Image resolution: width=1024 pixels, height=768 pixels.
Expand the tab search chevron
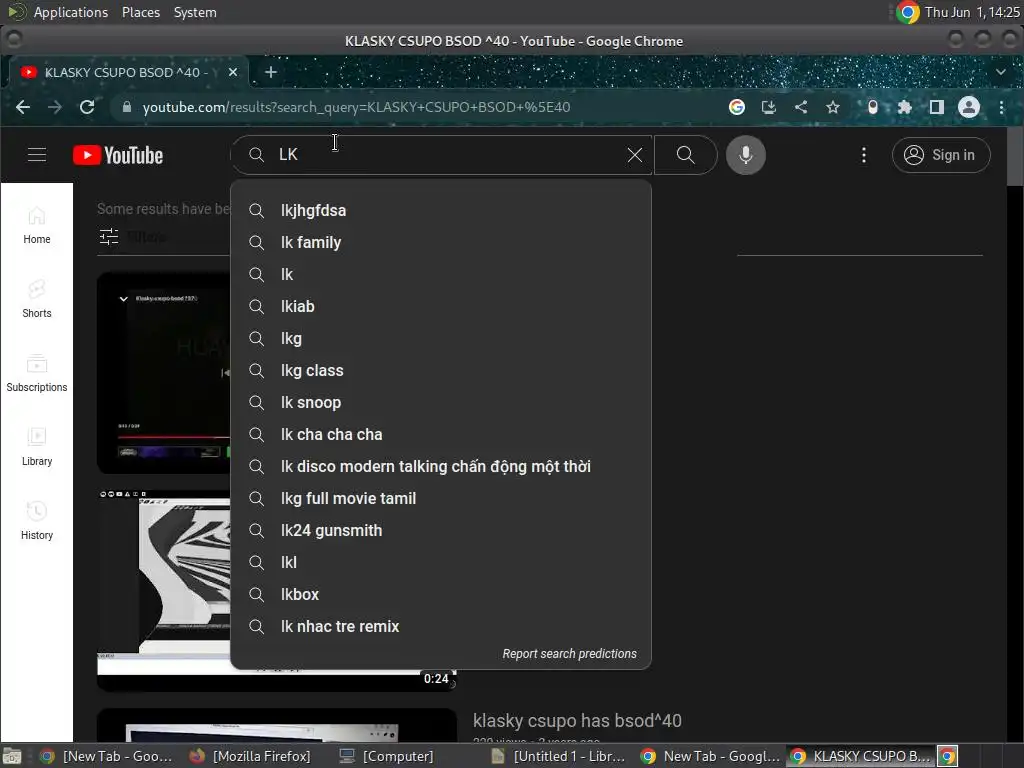(x=1000, y=72)
